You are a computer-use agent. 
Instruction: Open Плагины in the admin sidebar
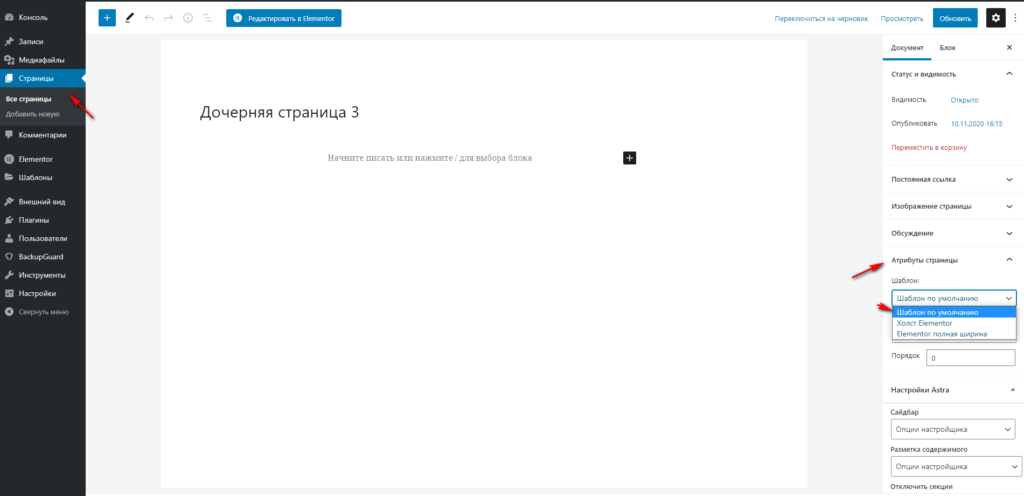click(34, 220)
